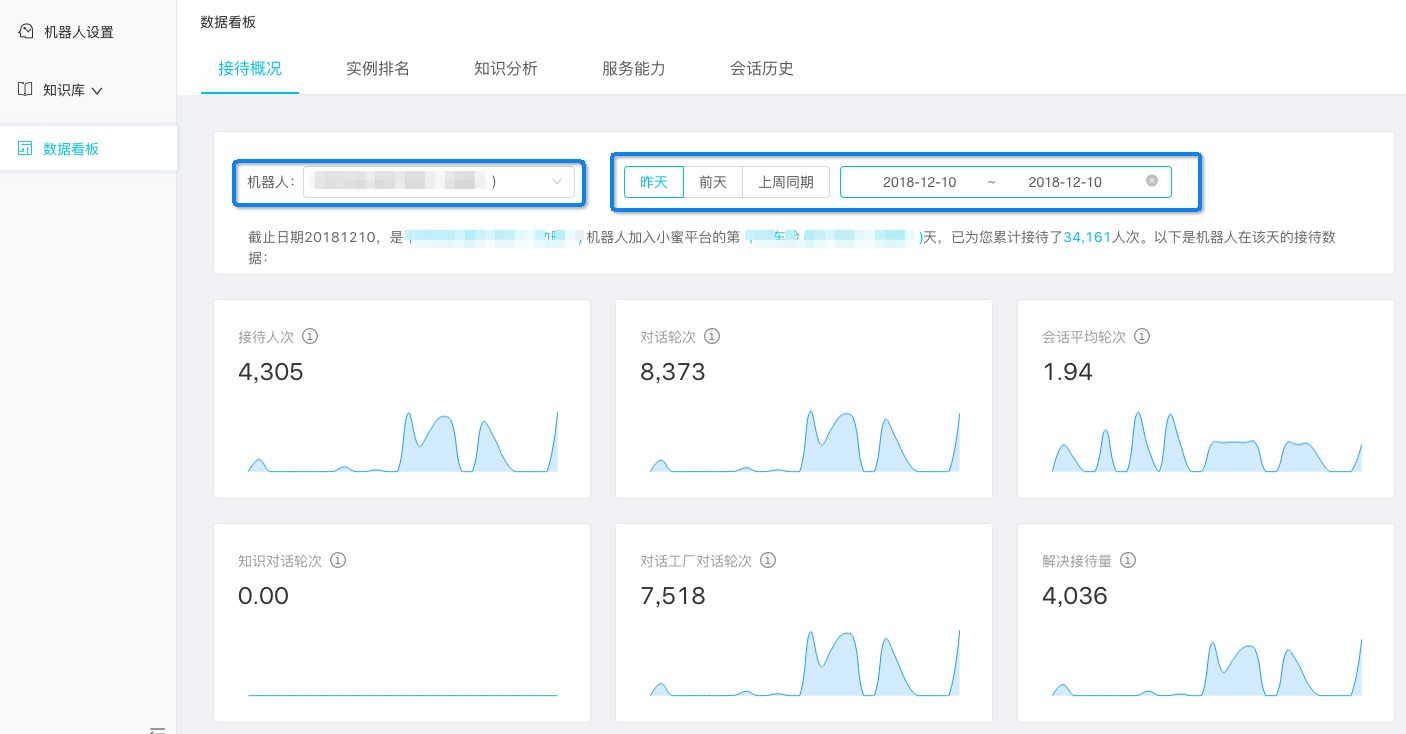Click the end date field 2018-12-10
The image size is (1406, 734).
coord(1065,182)
